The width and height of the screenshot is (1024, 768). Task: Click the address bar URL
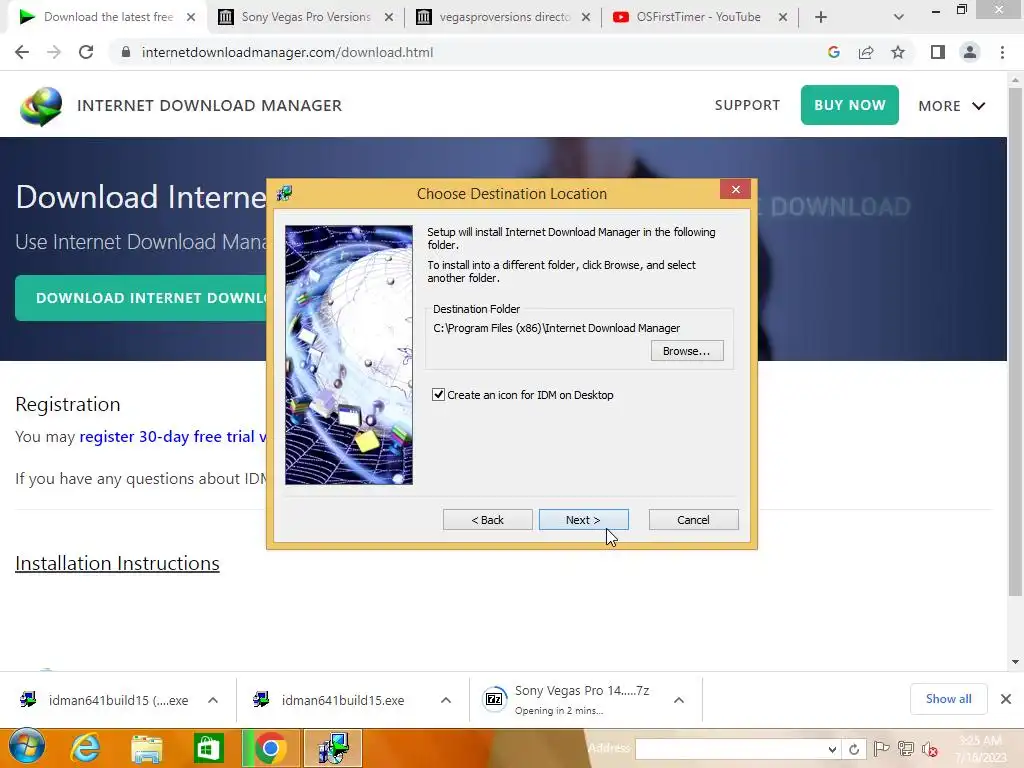click(x=287, y=52)
